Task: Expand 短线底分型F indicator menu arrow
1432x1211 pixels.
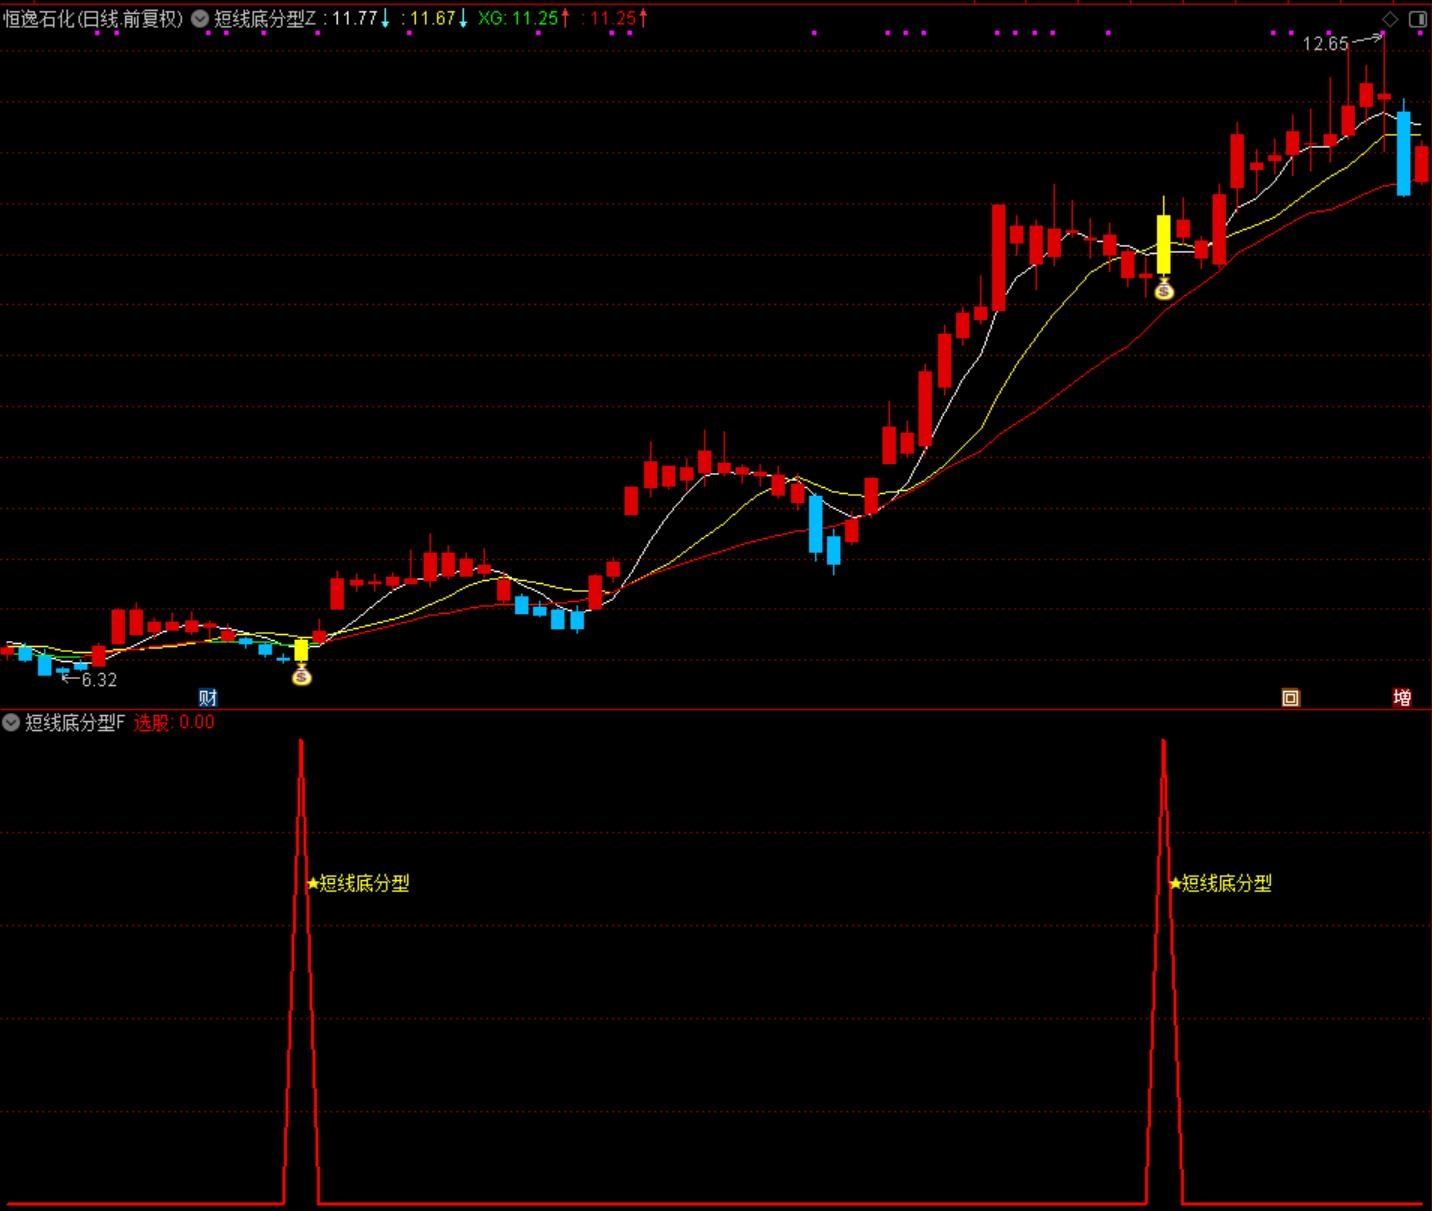Action: [x=11, y=722]
